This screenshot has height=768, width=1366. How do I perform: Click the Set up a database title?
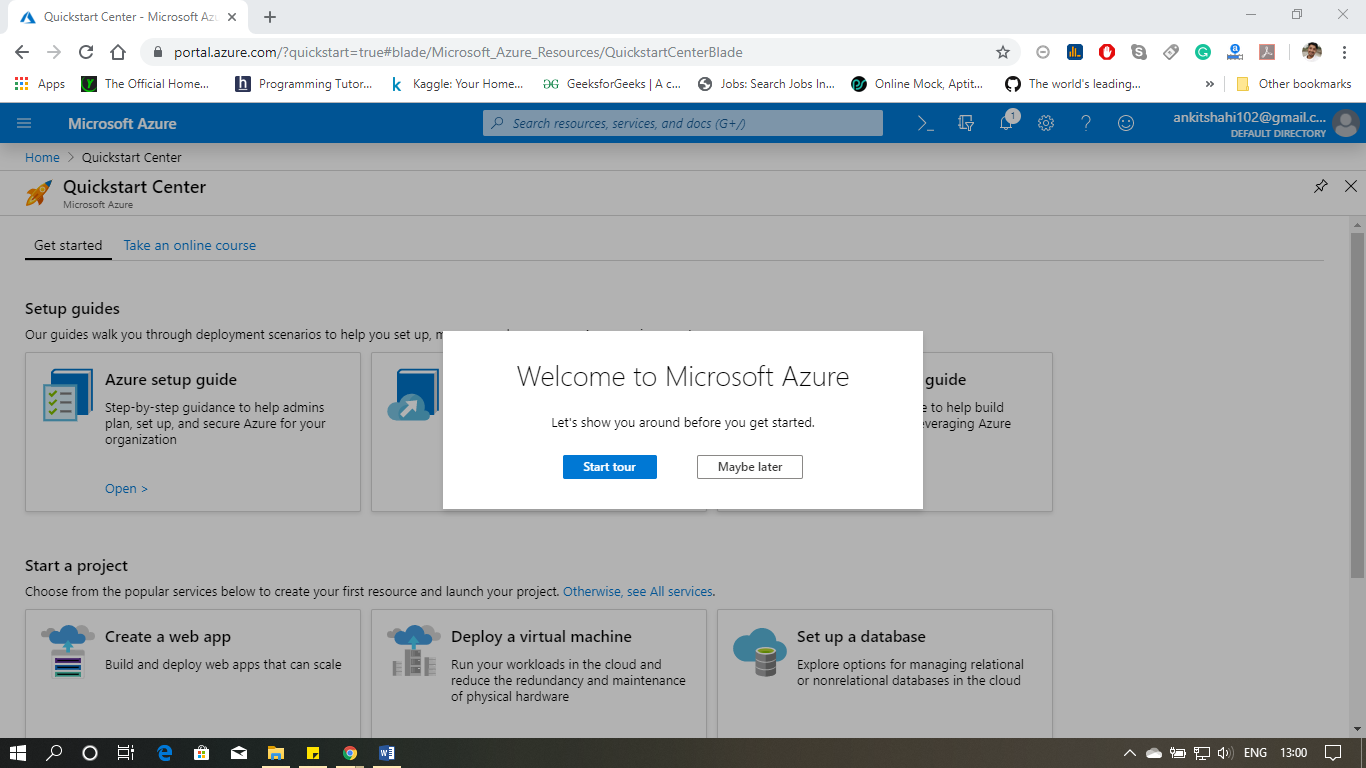(x=861, y=637)
